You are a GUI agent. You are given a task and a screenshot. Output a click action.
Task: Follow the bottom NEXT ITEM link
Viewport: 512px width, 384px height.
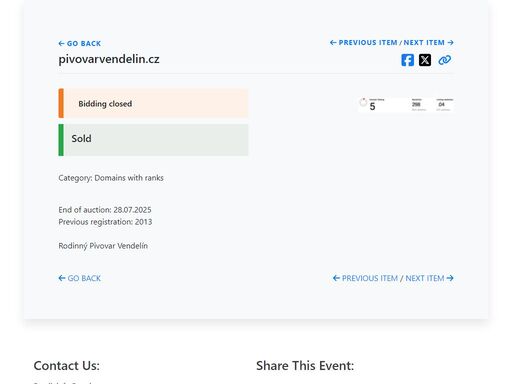coord(425,278)
